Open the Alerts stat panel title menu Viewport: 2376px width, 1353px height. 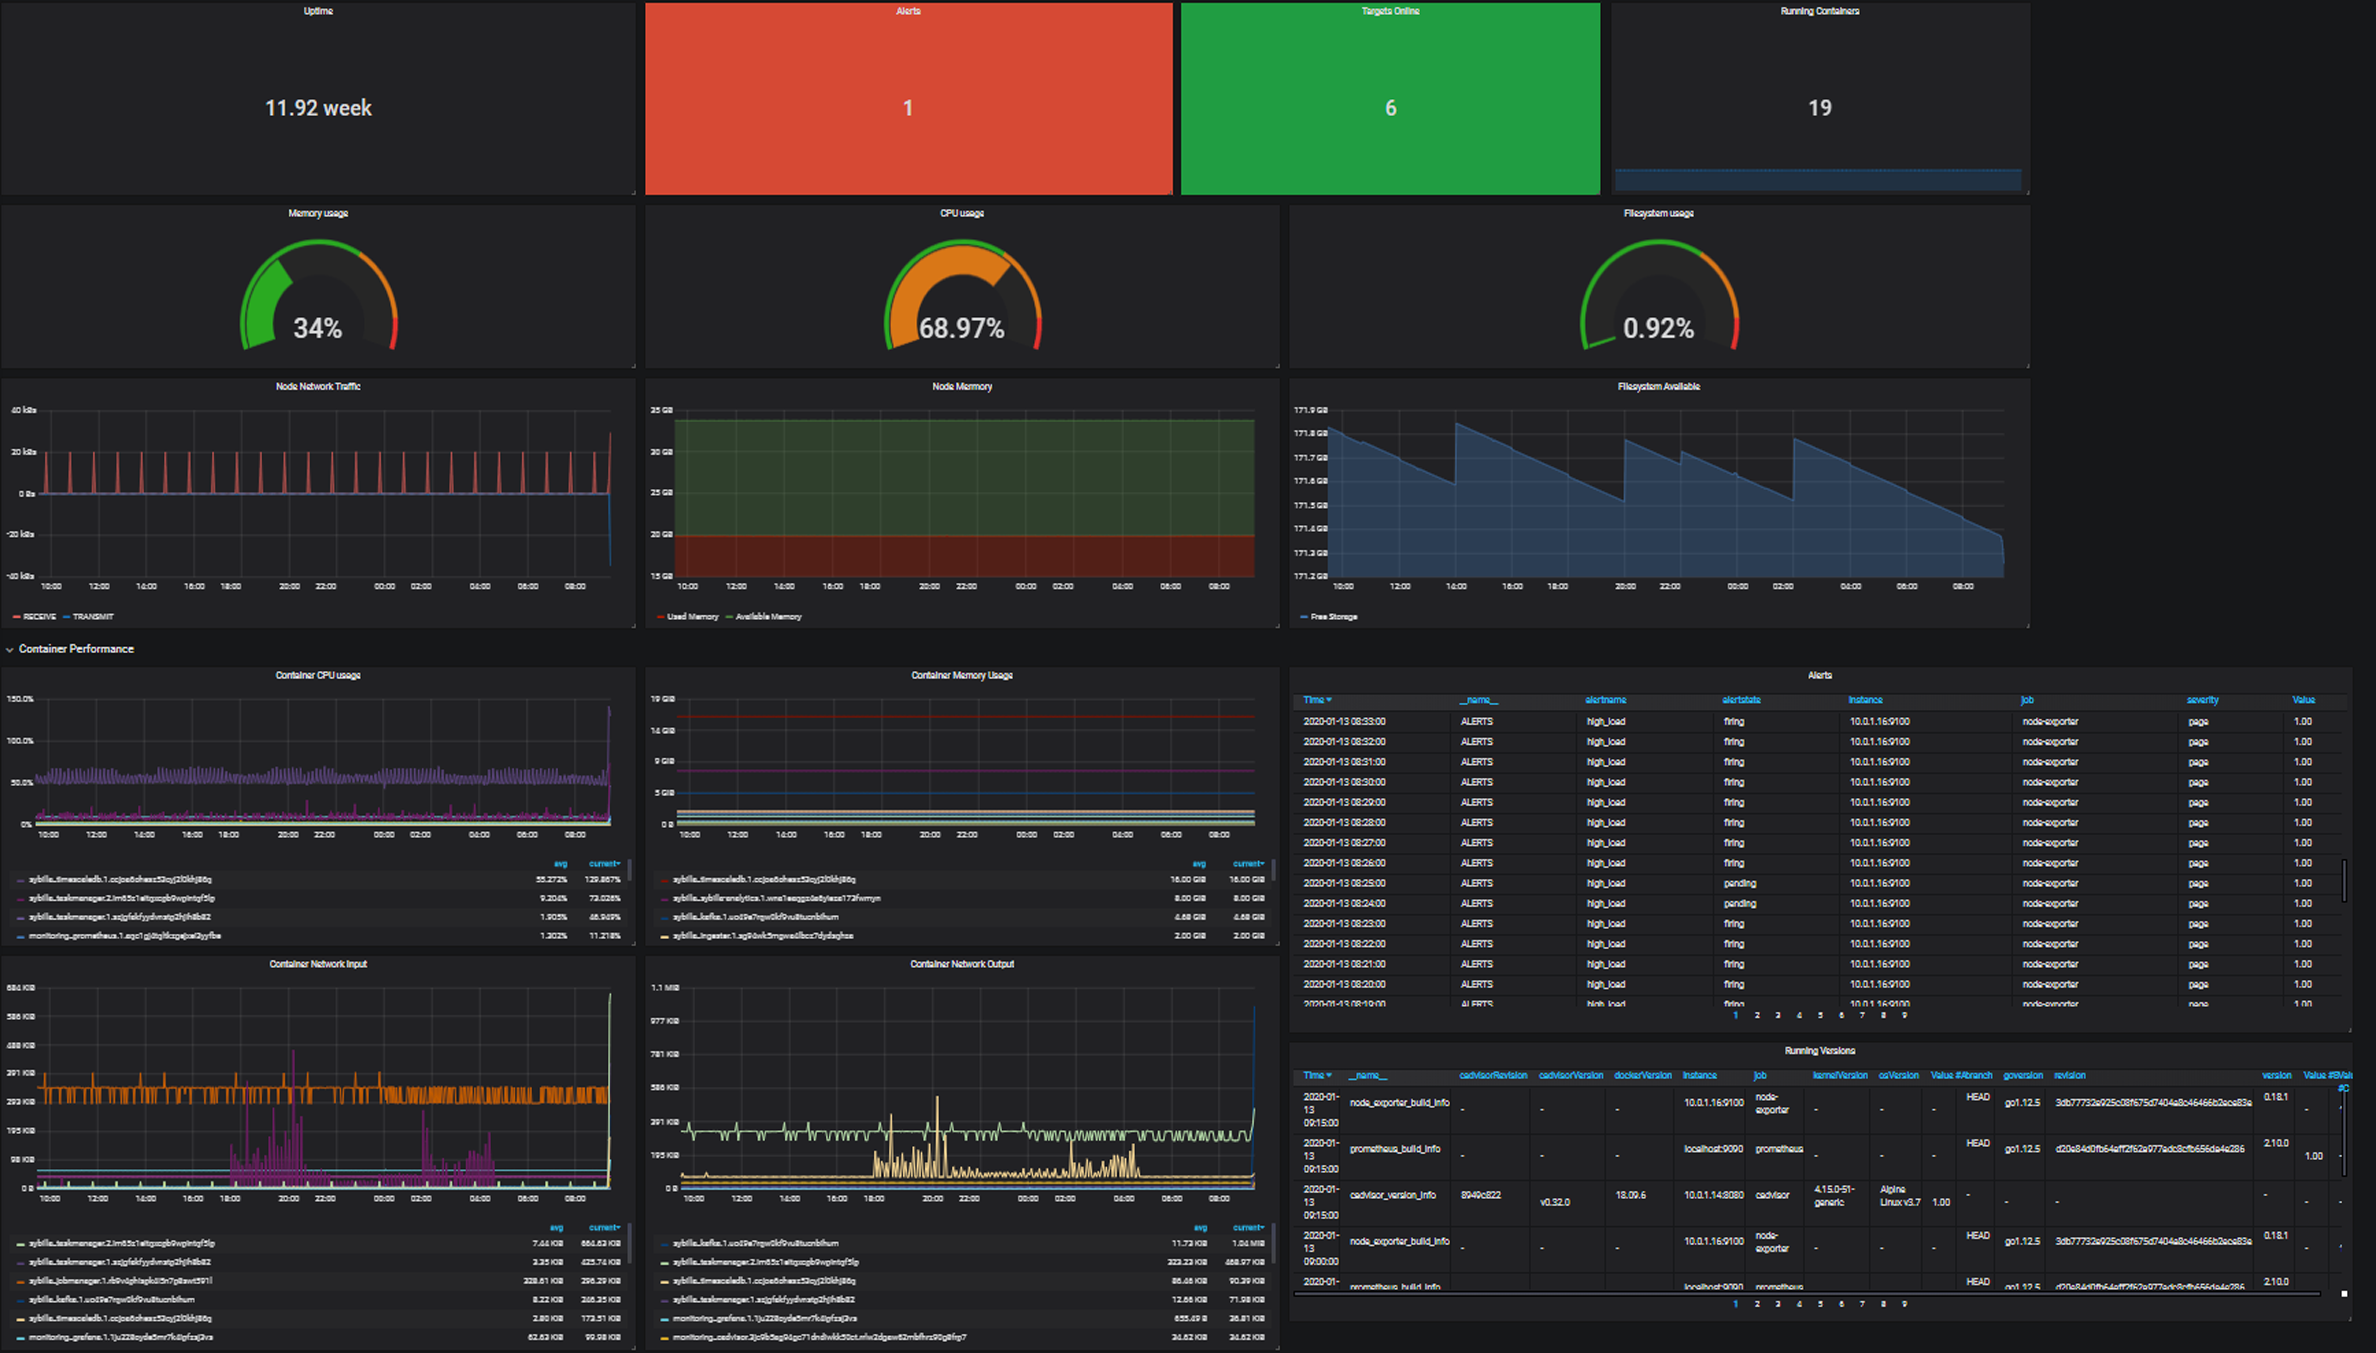(x=908, y=11)
